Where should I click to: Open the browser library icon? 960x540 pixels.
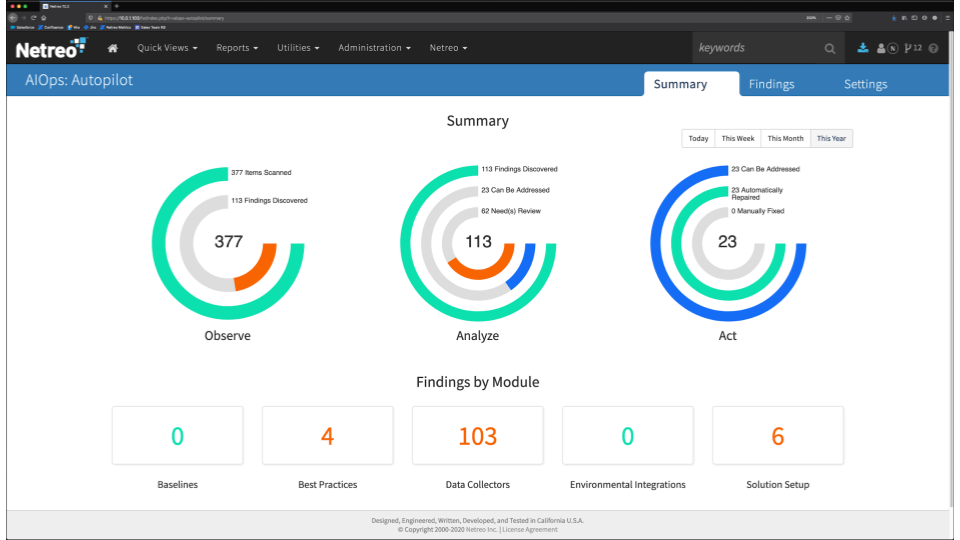point(904,18)
